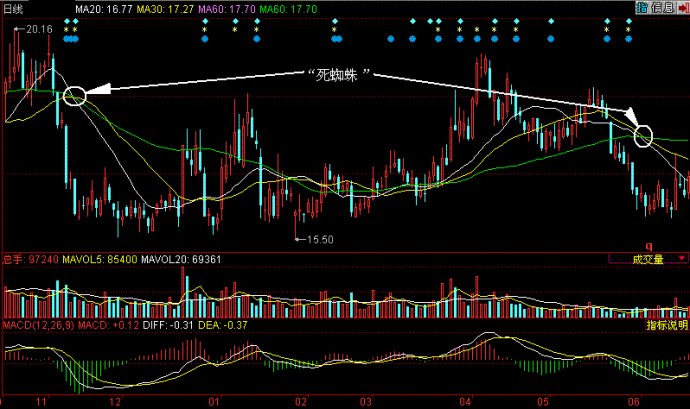
Task: Click the rightmost cyan diamond info marker
Action: (628, 21)
